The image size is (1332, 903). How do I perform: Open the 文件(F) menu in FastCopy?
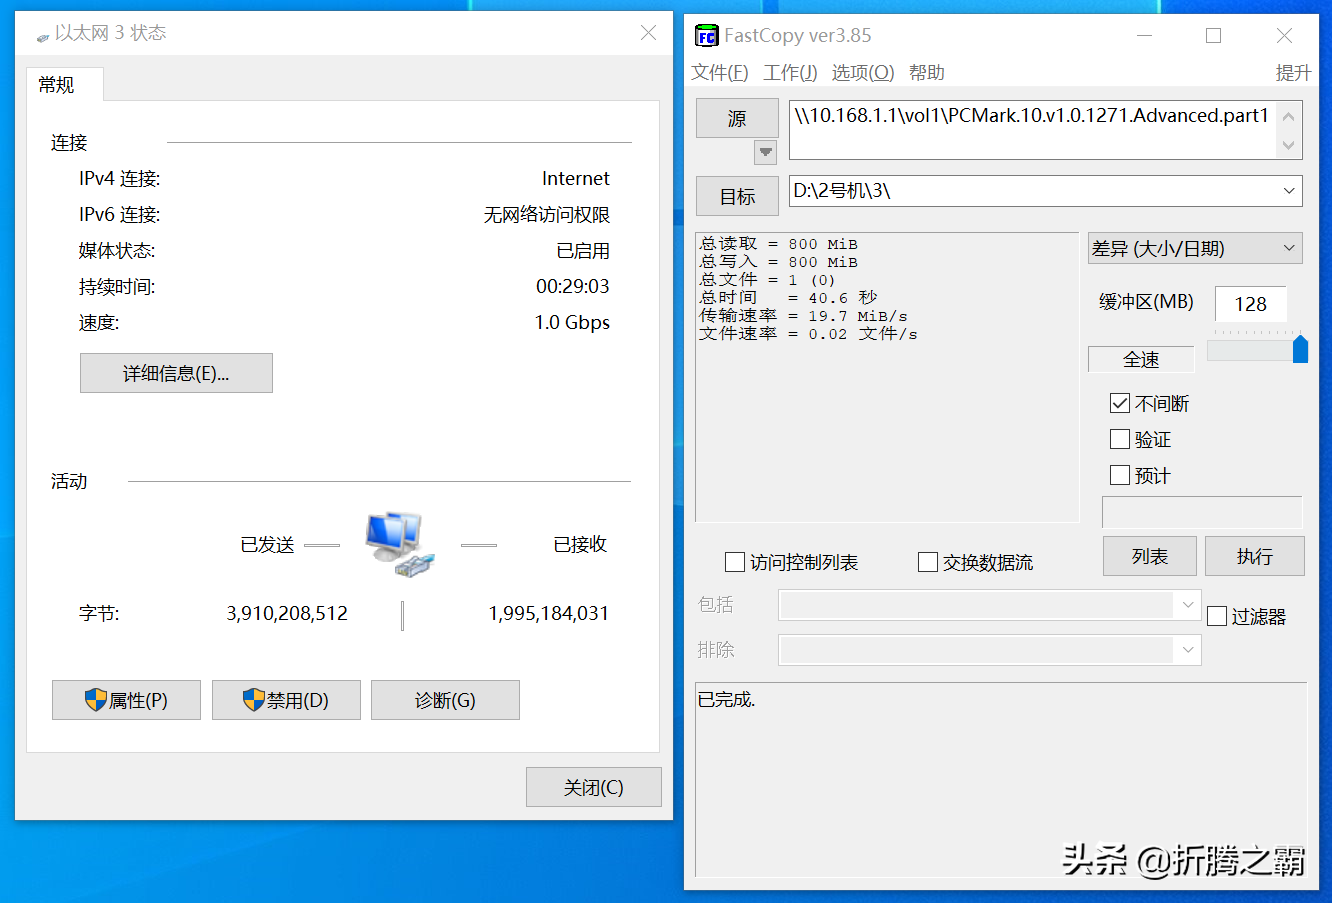pyautogui.click(x=720, y=73)
